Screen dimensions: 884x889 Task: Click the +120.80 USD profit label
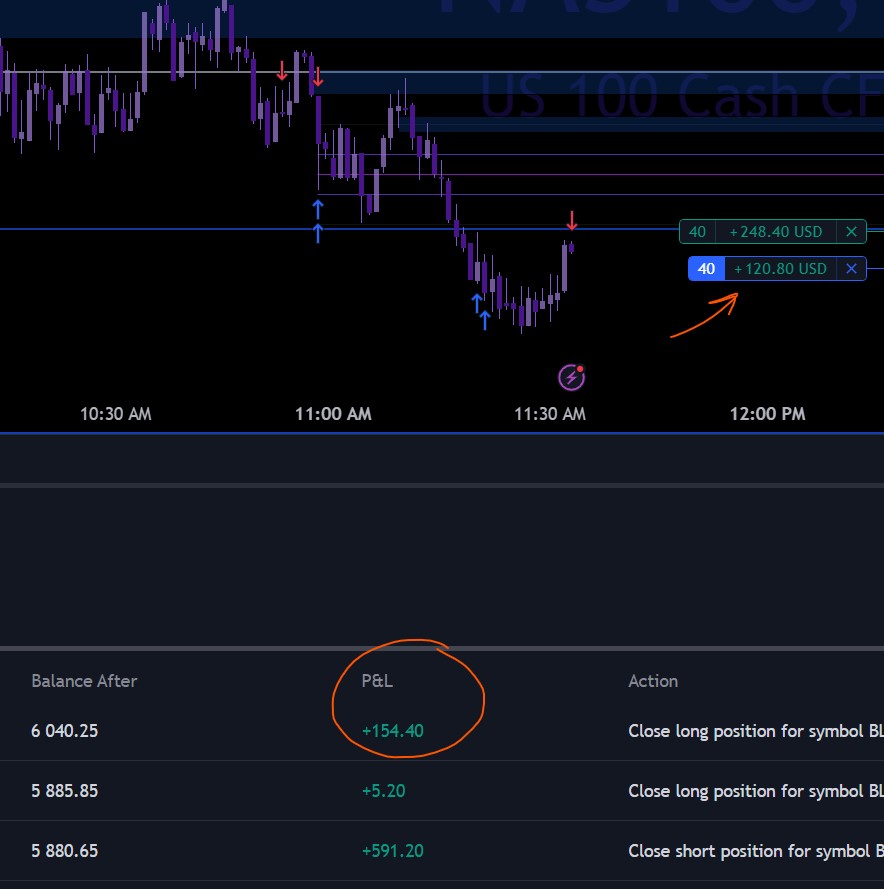[780, 268]
